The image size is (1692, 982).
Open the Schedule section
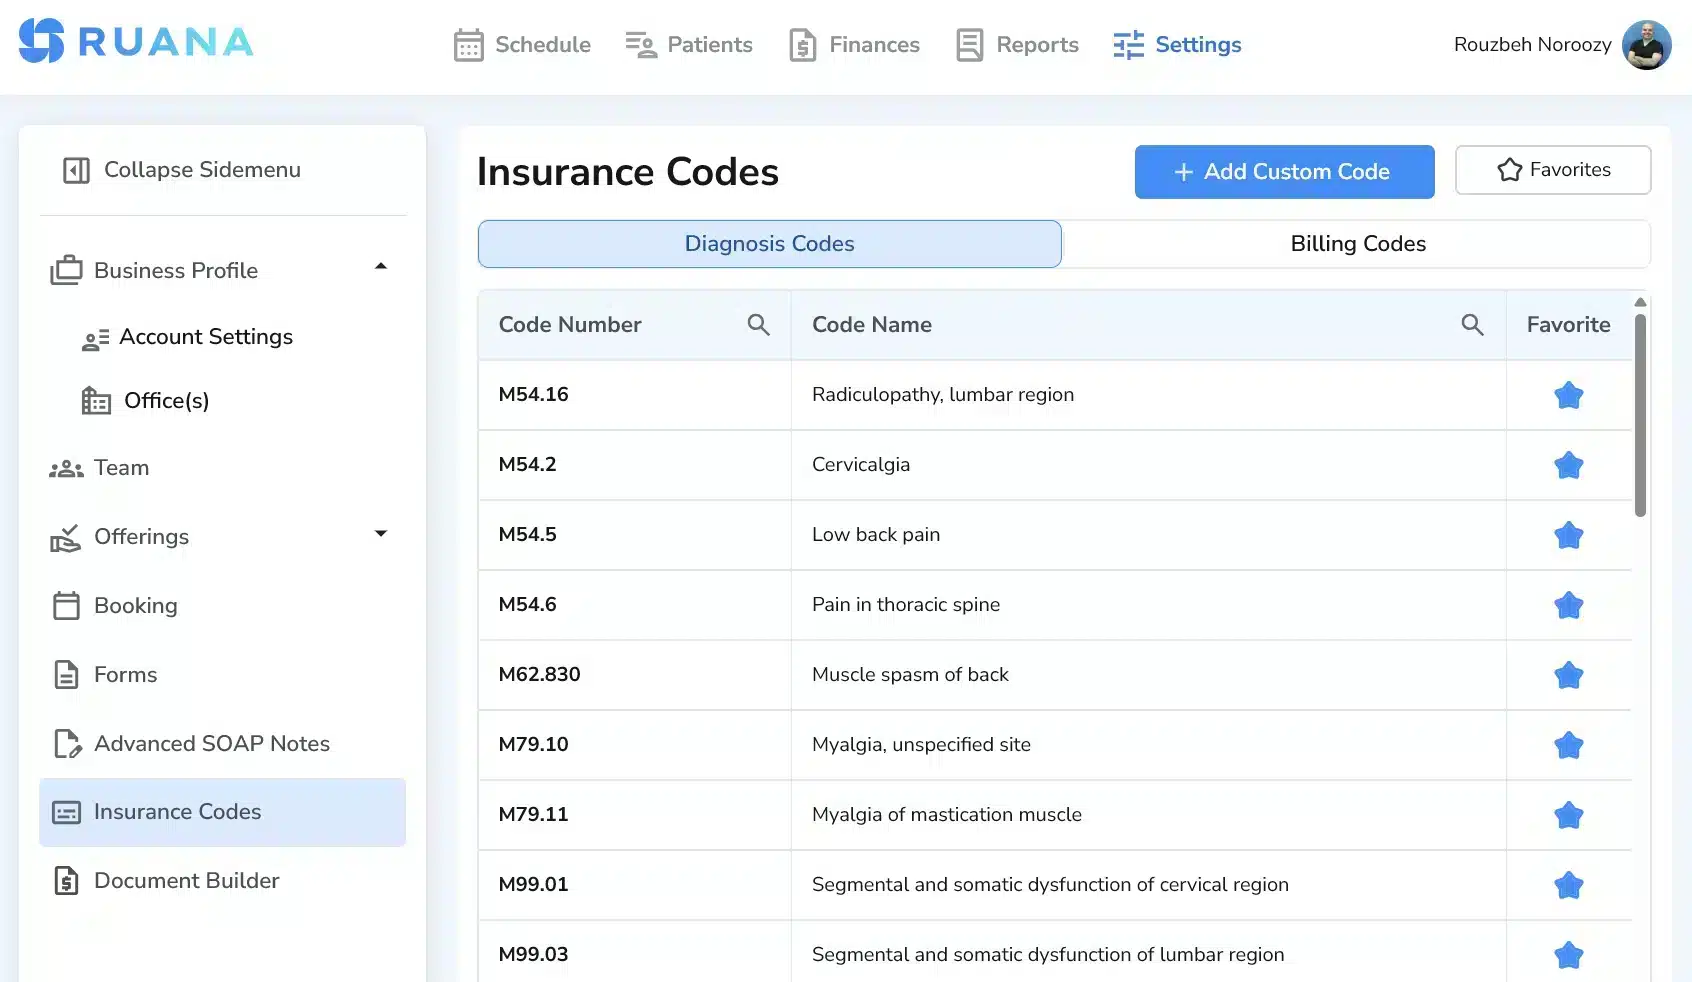pyautogui.click(x=522, y=44)
